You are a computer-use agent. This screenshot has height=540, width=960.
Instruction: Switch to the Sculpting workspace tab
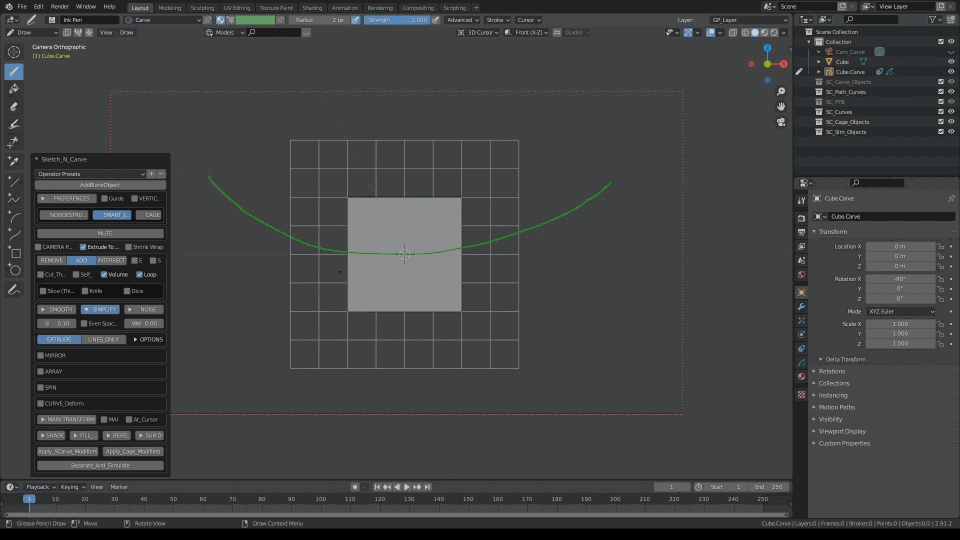point(202,7)
